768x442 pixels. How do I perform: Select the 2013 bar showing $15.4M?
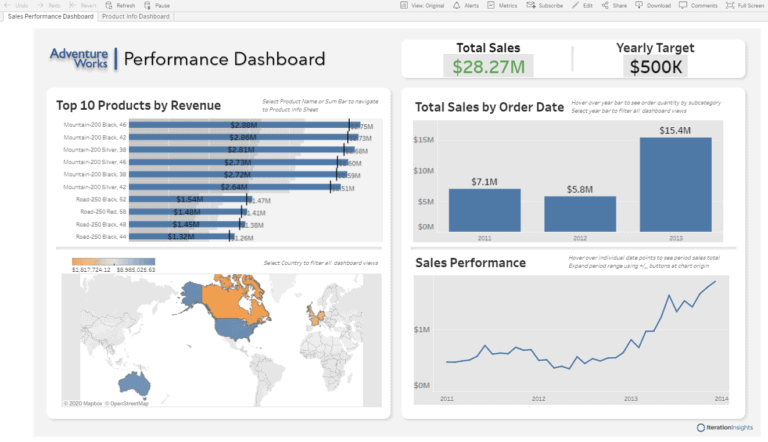pos(675,184)
